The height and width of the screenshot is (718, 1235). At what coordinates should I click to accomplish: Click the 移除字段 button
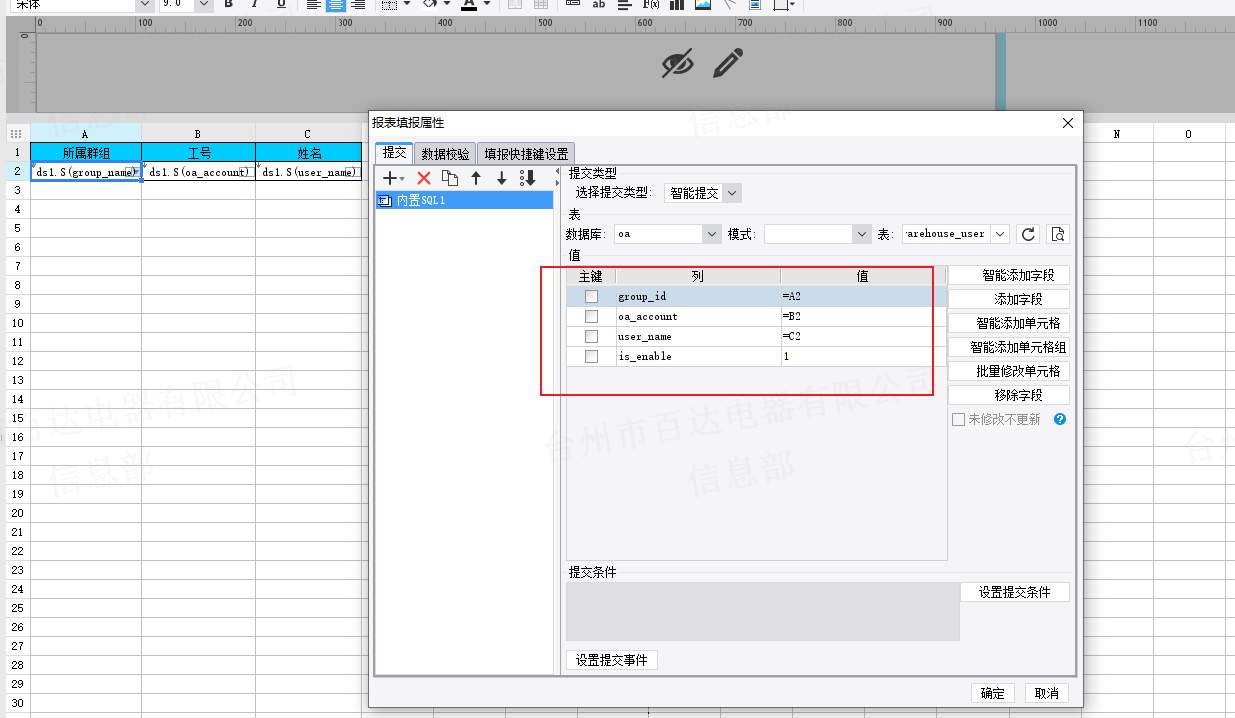point(1009,395)
